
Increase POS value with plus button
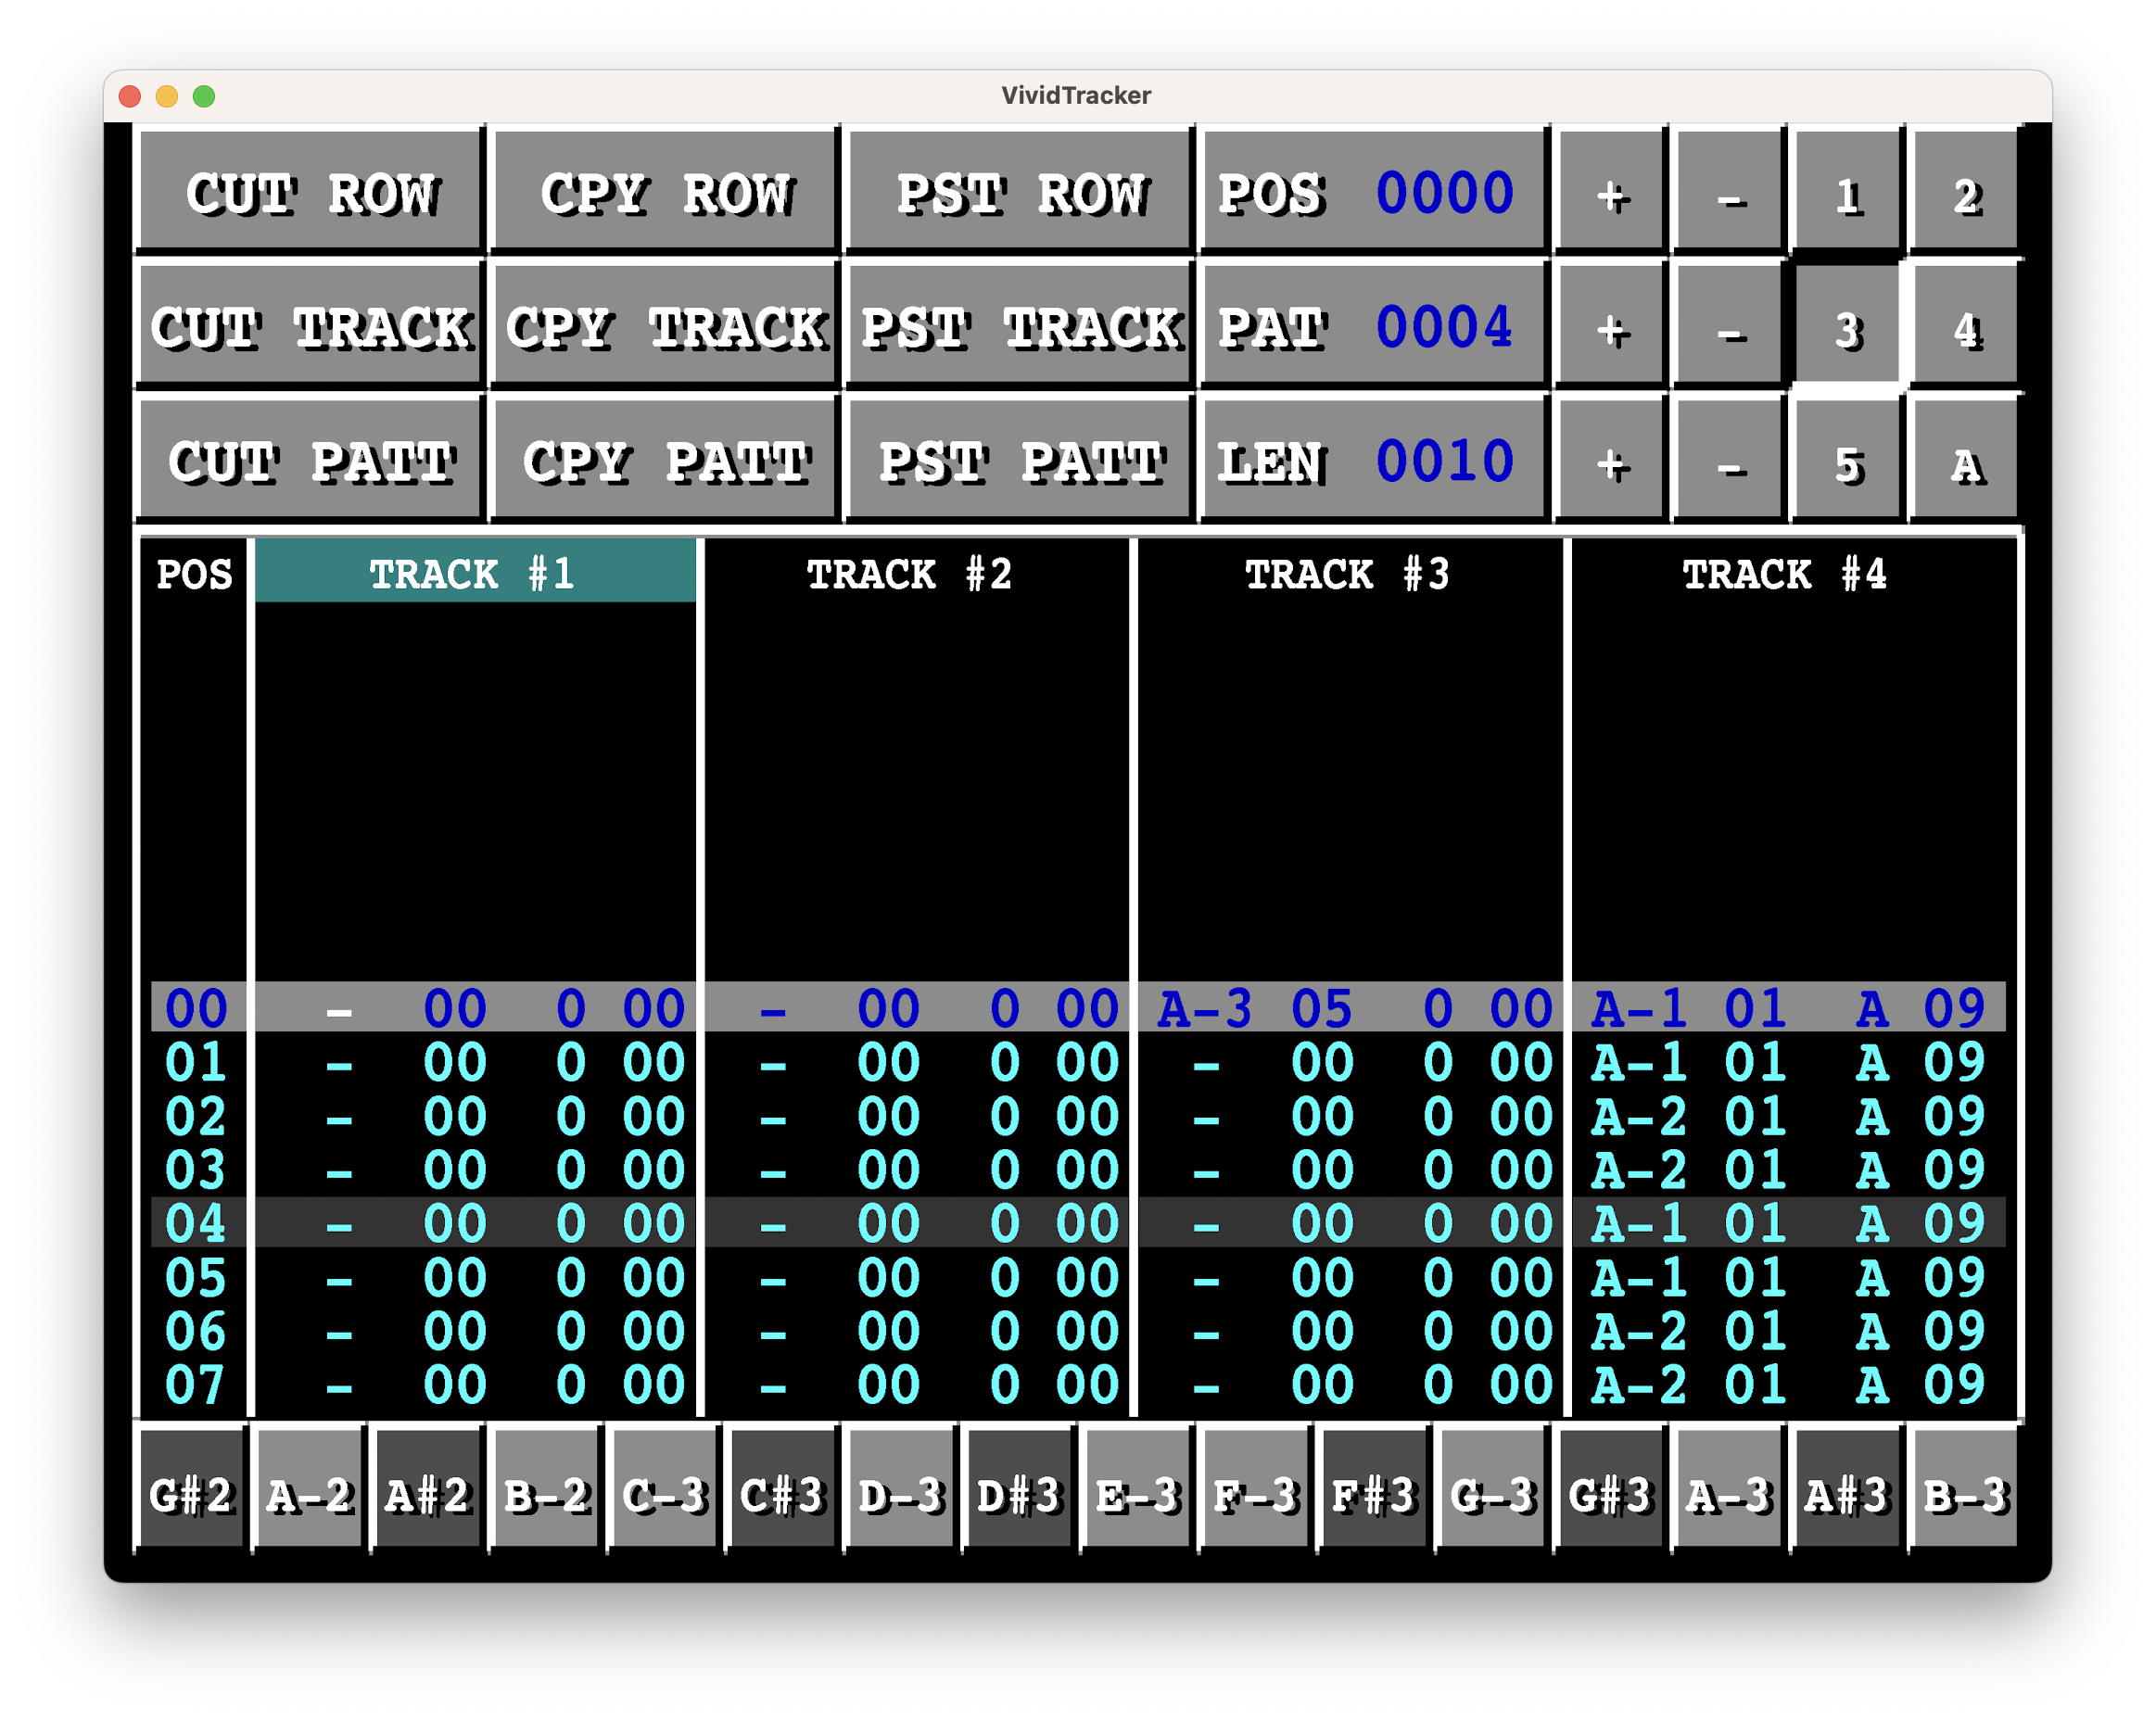pyautogui.click(x=1611, y=192)
